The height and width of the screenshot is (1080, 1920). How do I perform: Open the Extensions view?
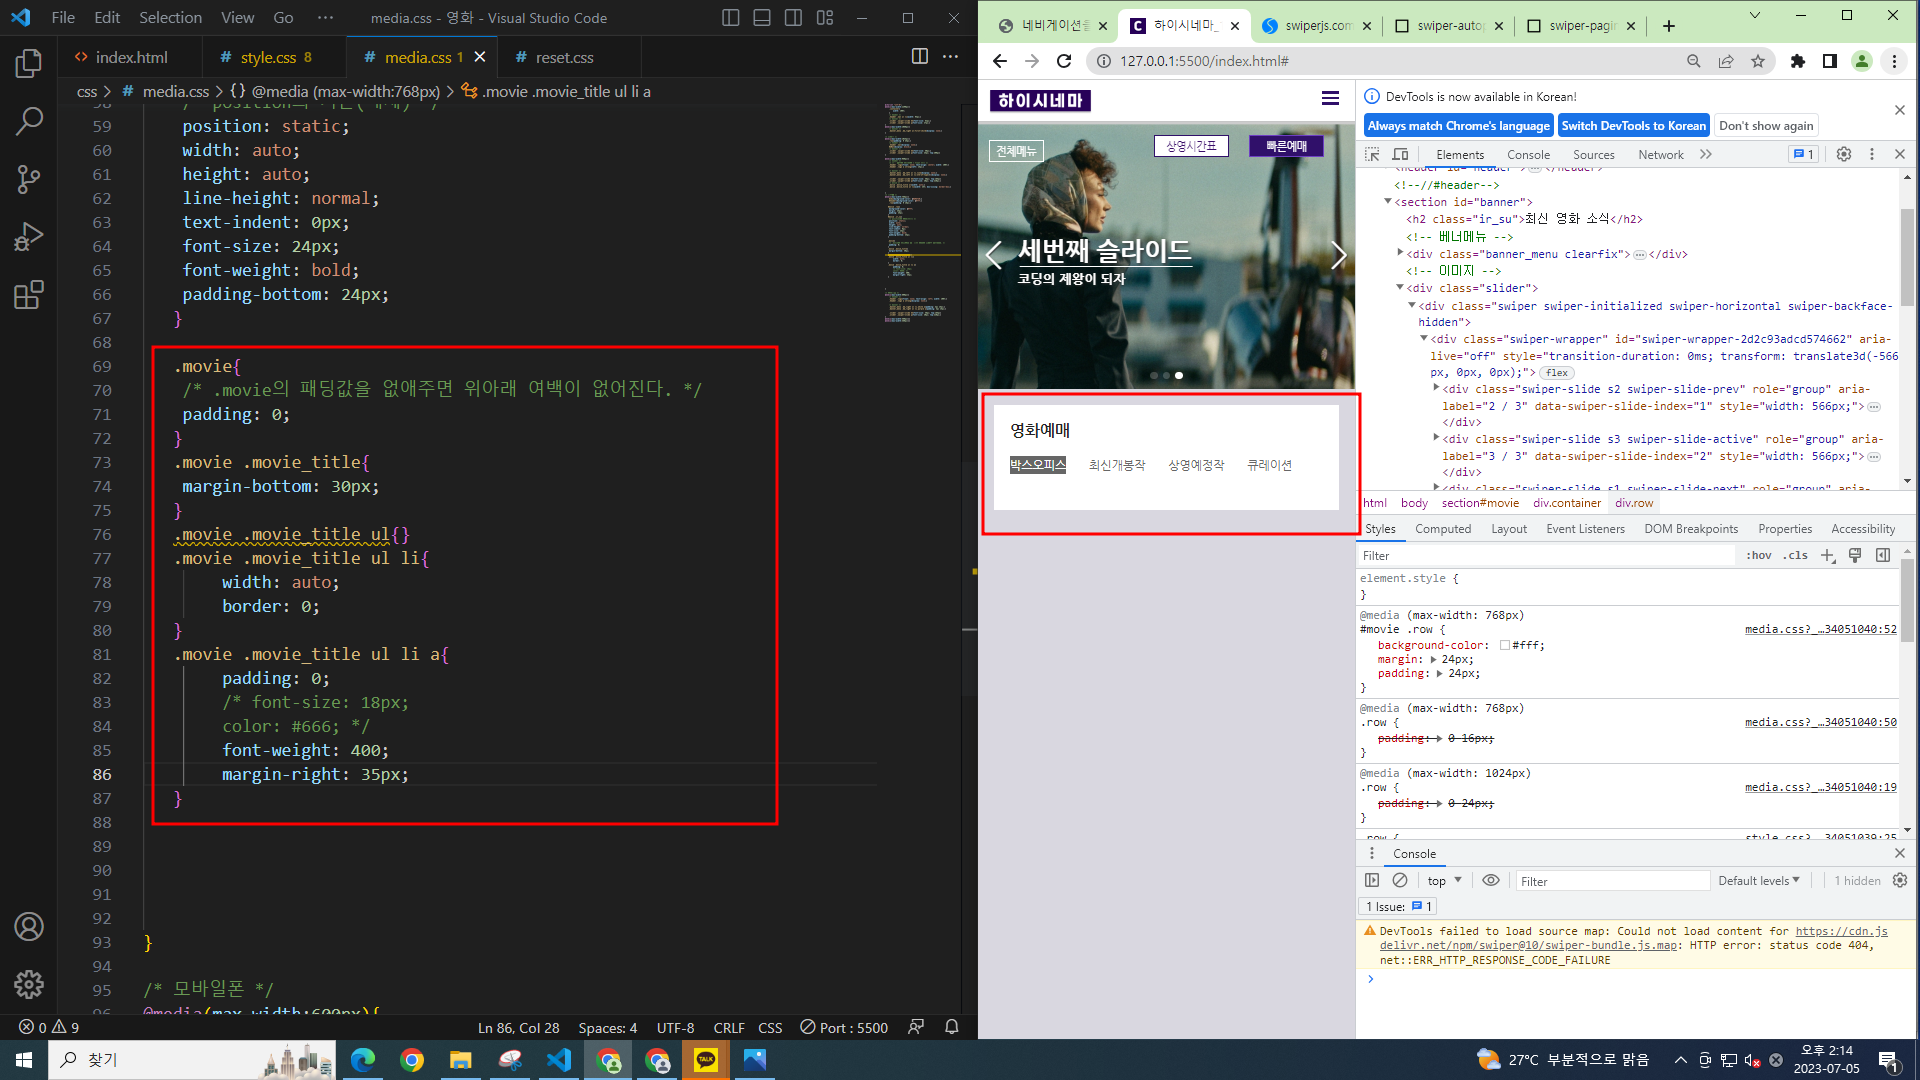(29, 295)
